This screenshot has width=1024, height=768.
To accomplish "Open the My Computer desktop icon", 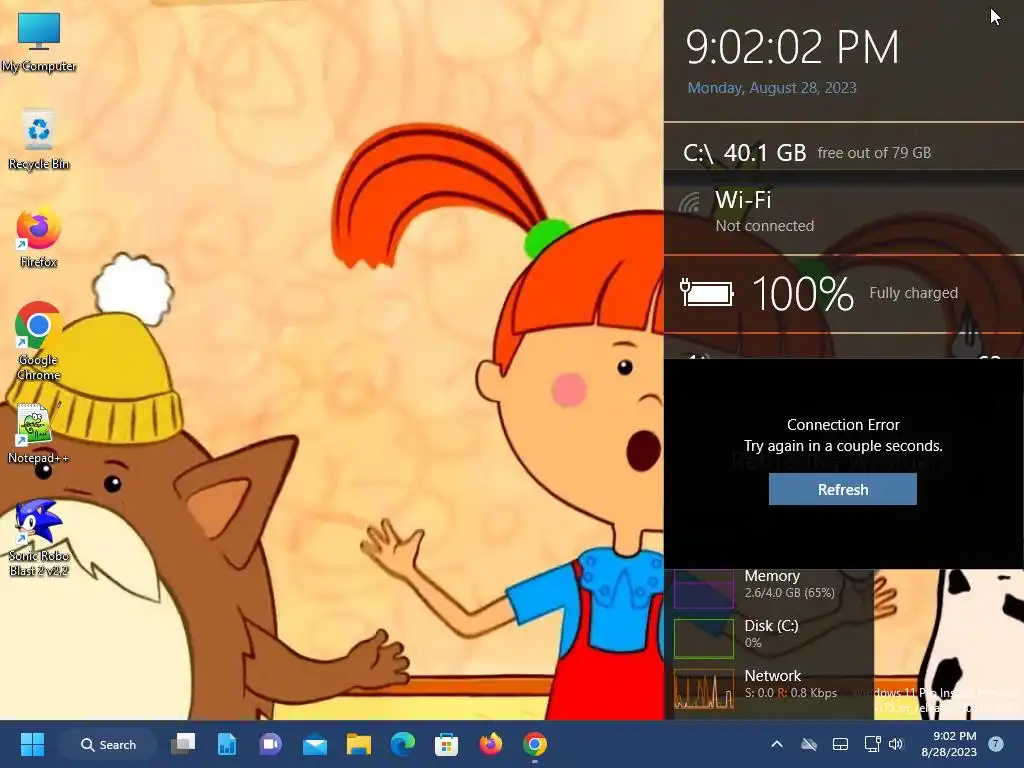I will coord(39,42).
